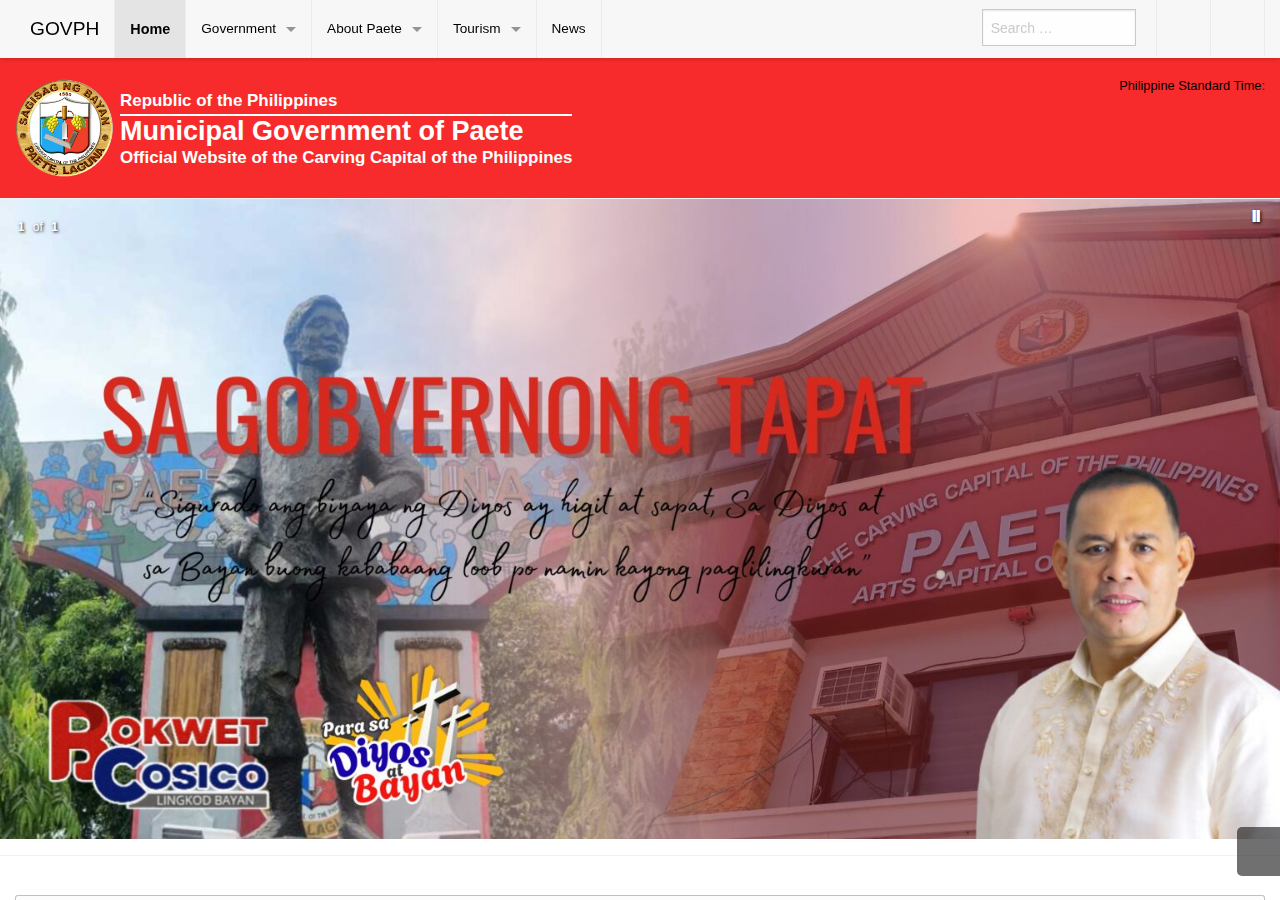
Task: Click 'Republic of the Philippines' text
Action: pos(228,101)
